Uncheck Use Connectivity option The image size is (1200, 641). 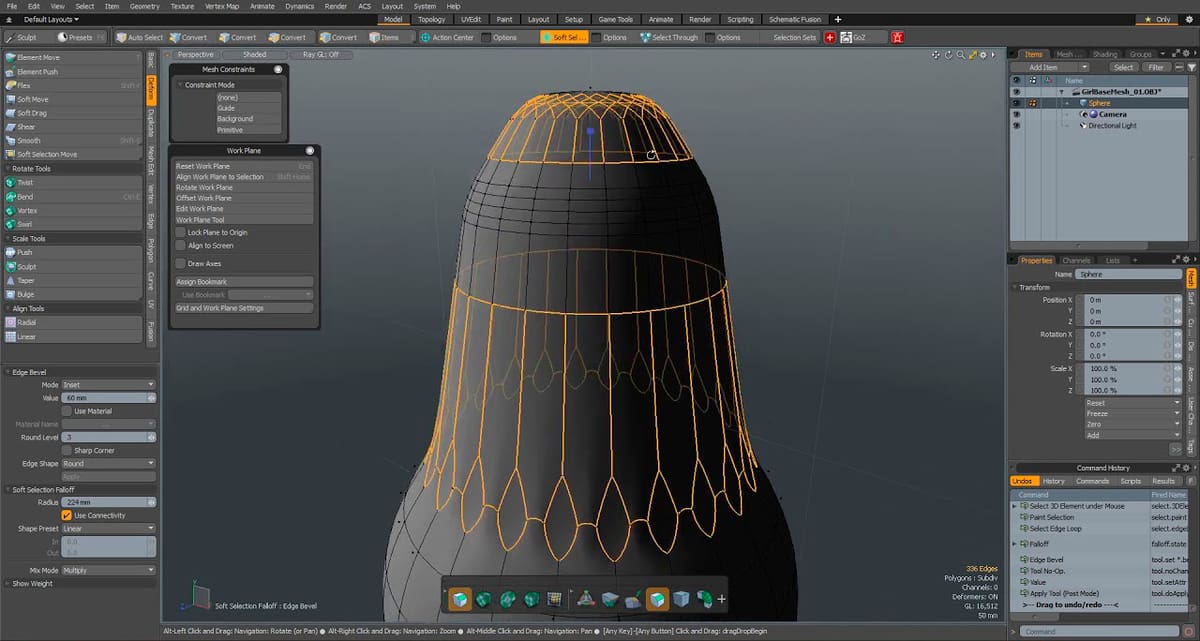67,515
